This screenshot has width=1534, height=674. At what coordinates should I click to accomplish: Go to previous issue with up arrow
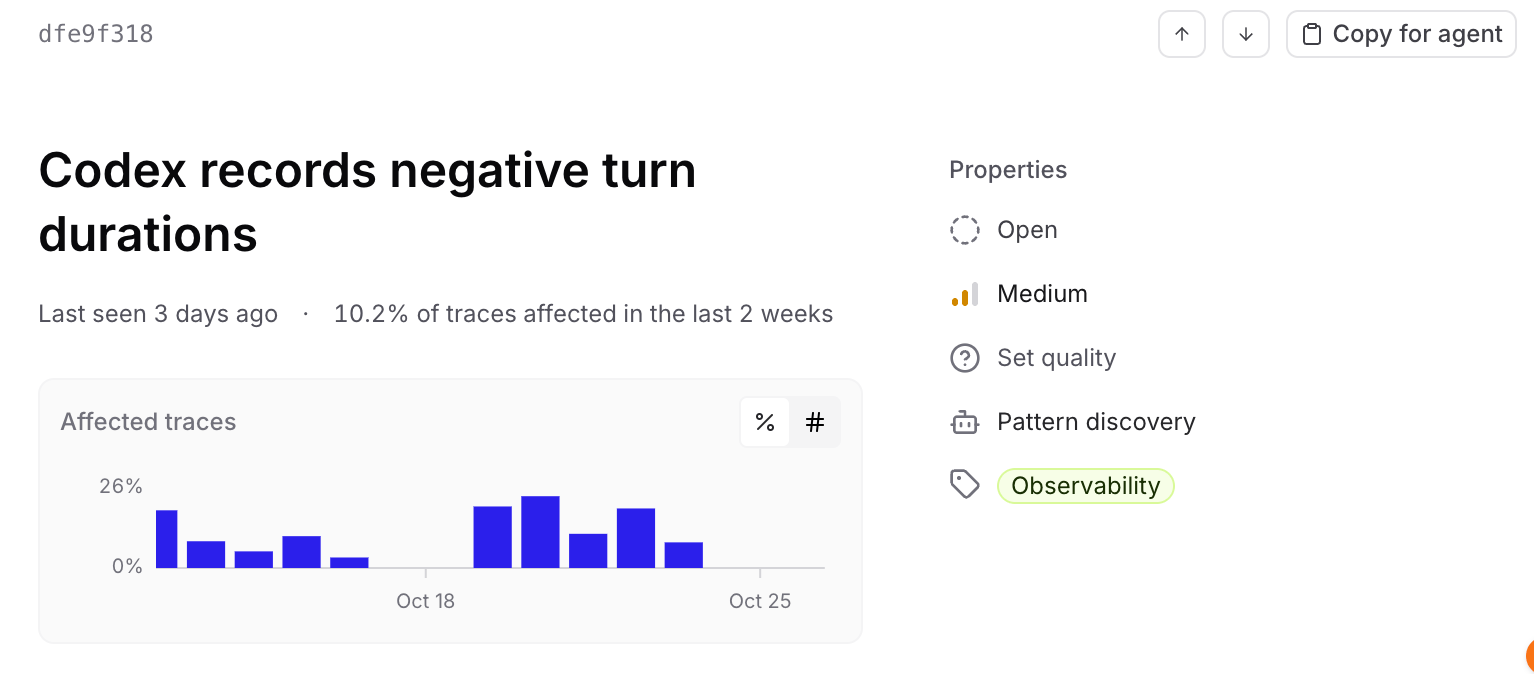(x=1182, y=34)
